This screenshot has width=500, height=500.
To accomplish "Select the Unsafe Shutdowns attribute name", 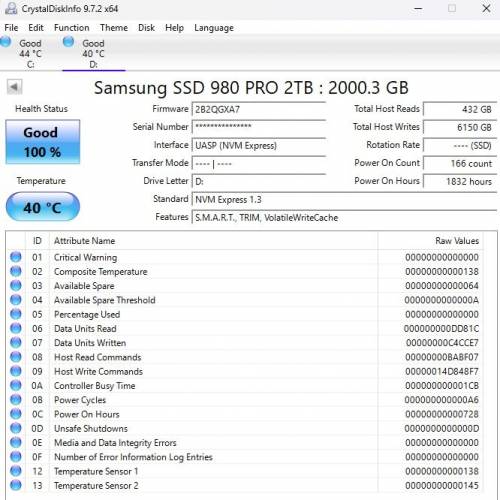I will (x=91, y=428).
